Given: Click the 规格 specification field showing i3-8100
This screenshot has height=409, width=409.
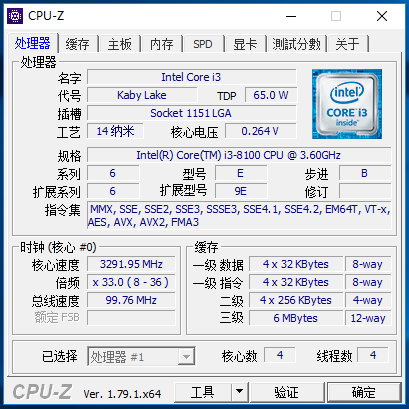Looking at the screenshot, I should coord(239,155).
